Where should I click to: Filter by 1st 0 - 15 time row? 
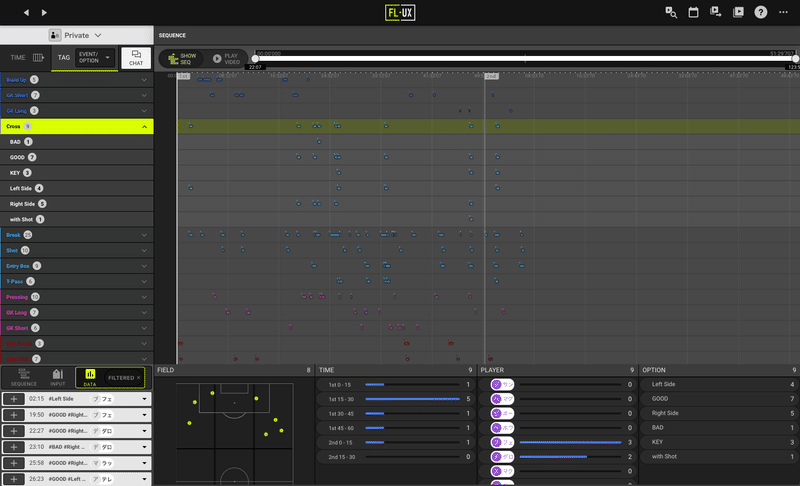point(396,385)
